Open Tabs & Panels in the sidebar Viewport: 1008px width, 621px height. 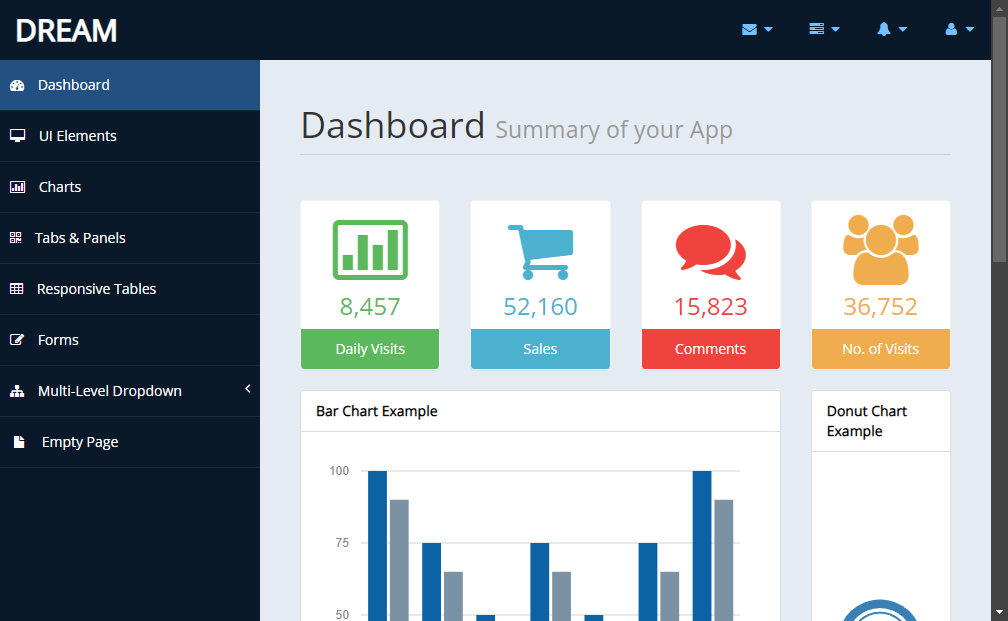point(130,238)
